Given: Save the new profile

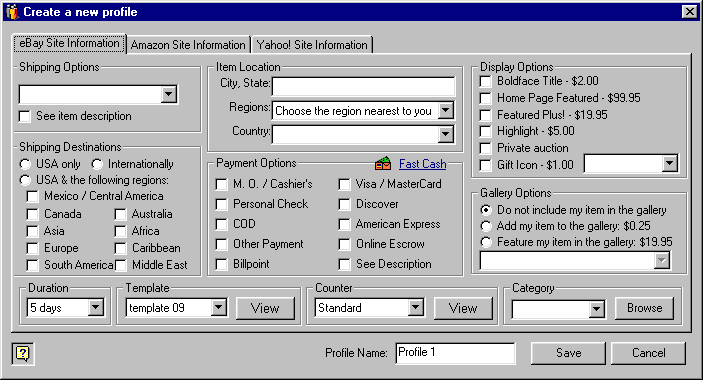Looking at the screenshot, I should tap(568, 353).
